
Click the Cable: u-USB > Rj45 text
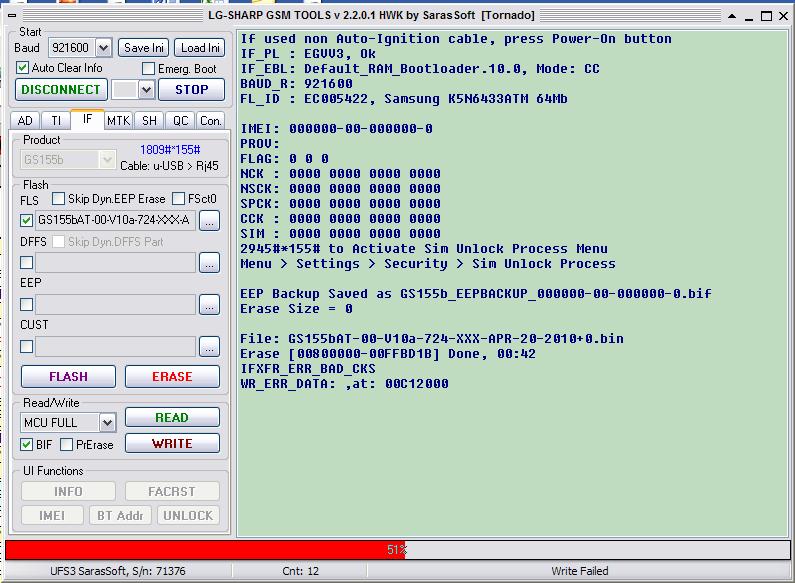(x=169, y=166)
